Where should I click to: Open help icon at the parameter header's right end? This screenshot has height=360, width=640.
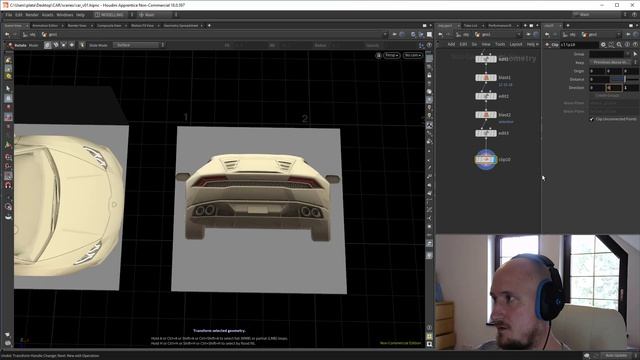tap(635, 44)
